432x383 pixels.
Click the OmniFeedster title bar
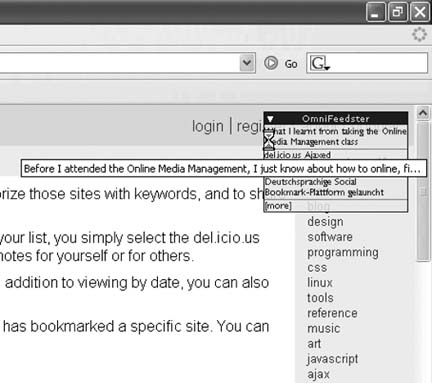[x=336, y=118]
